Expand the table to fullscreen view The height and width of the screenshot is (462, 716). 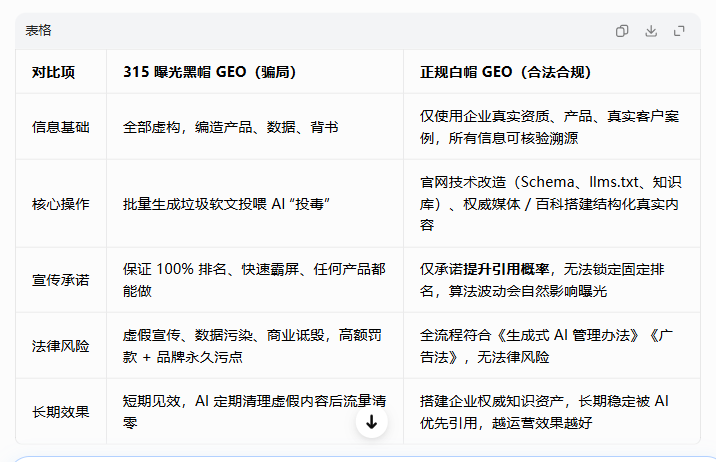pyautogui.click(x=679, y=31)
